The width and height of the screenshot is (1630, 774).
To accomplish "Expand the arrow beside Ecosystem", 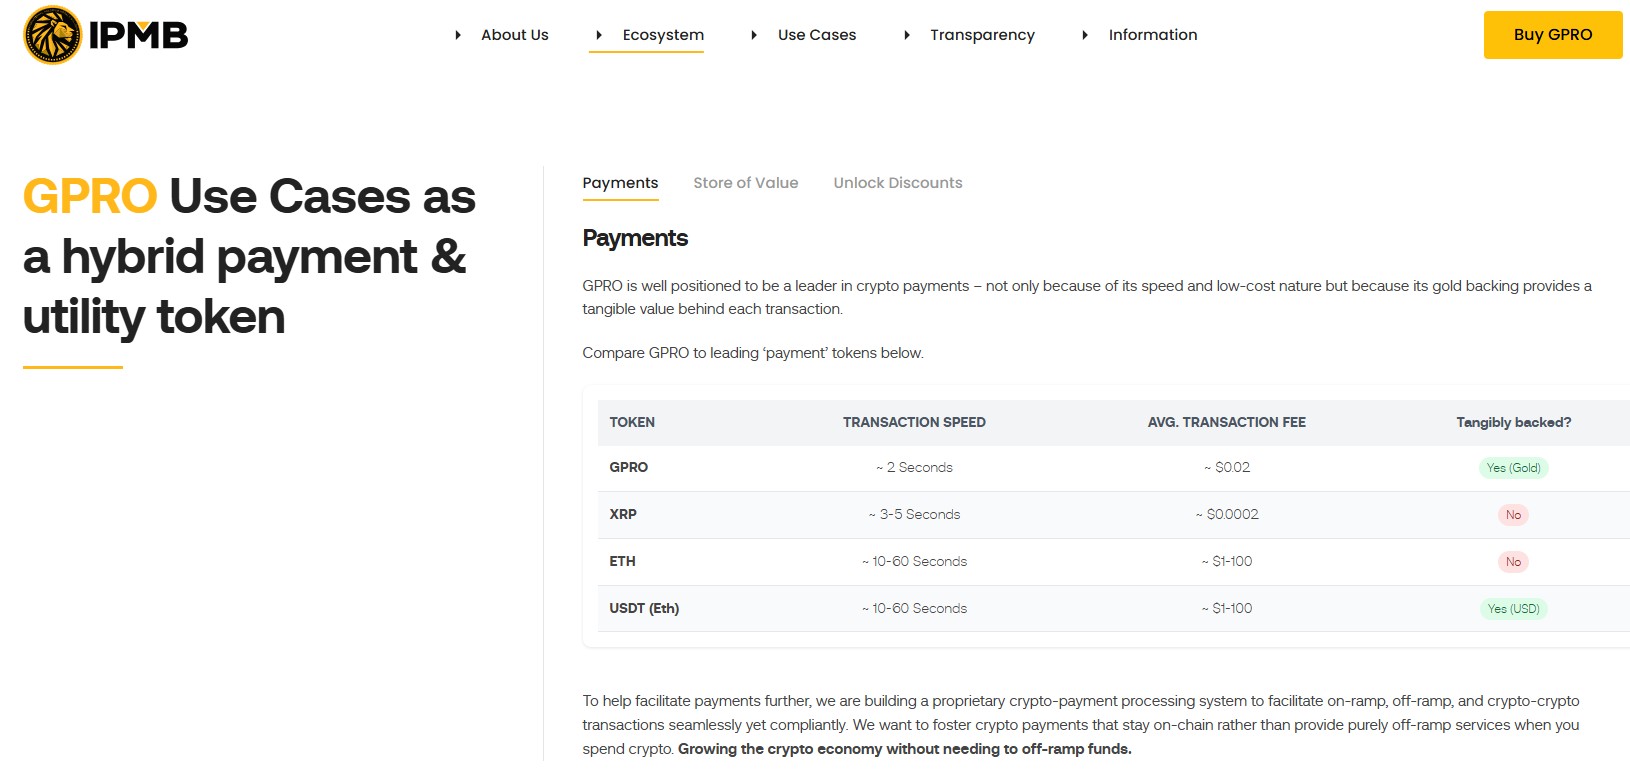I will point(599,35).
